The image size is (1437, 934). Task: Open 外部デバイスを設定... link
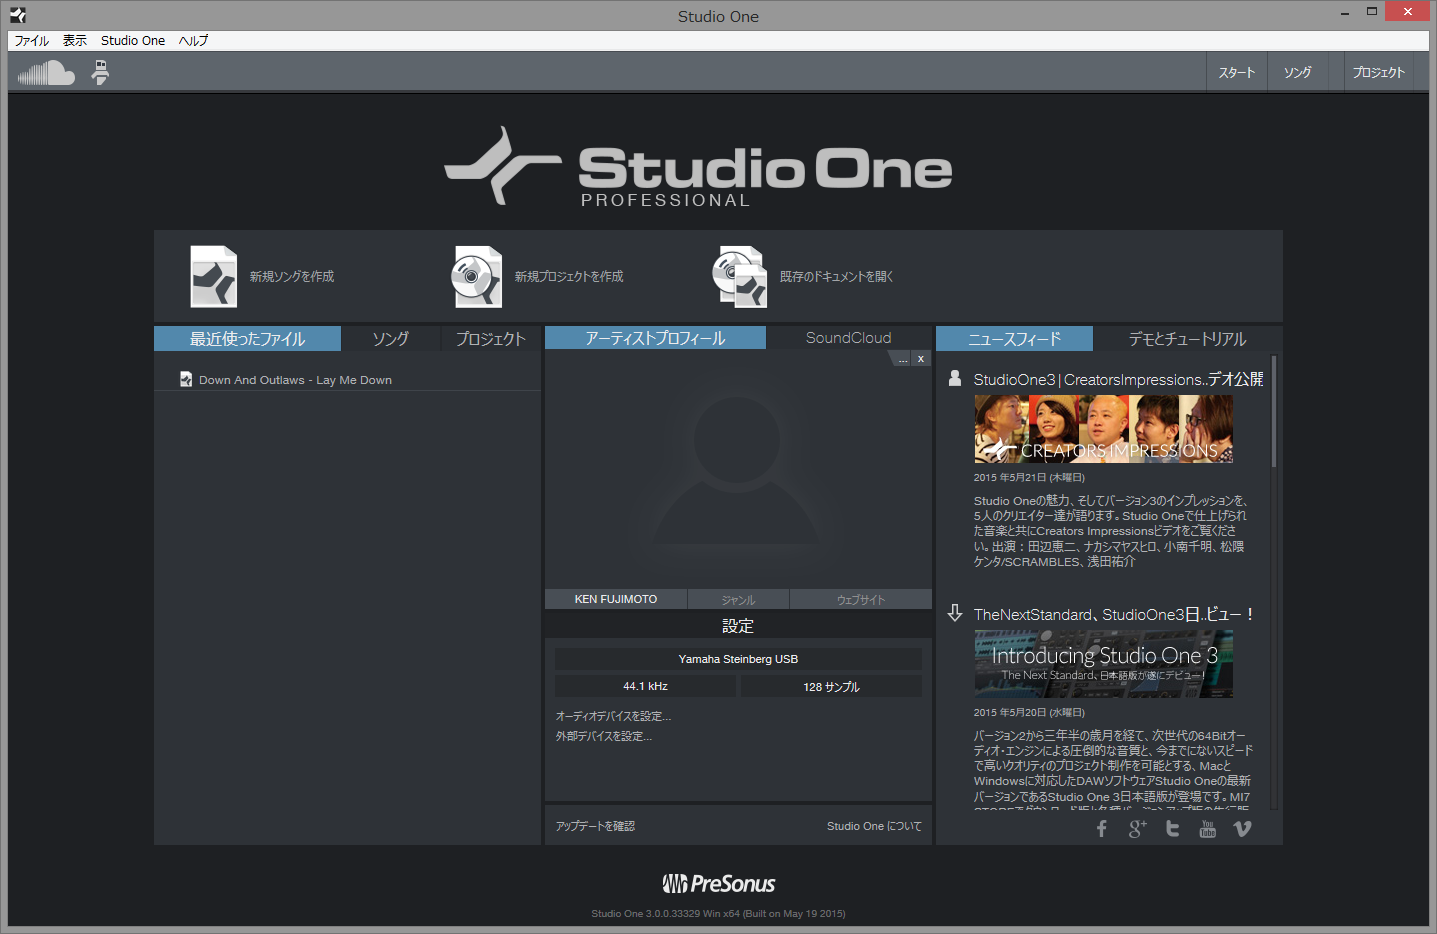tap(604, 736)
